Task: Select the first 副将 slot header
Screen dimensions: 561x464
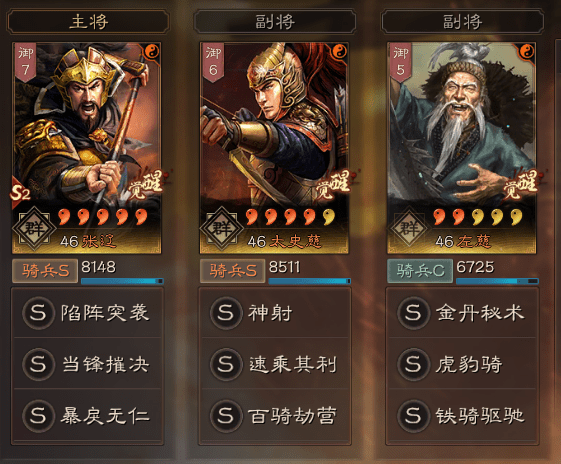Action: click(275, 22)
